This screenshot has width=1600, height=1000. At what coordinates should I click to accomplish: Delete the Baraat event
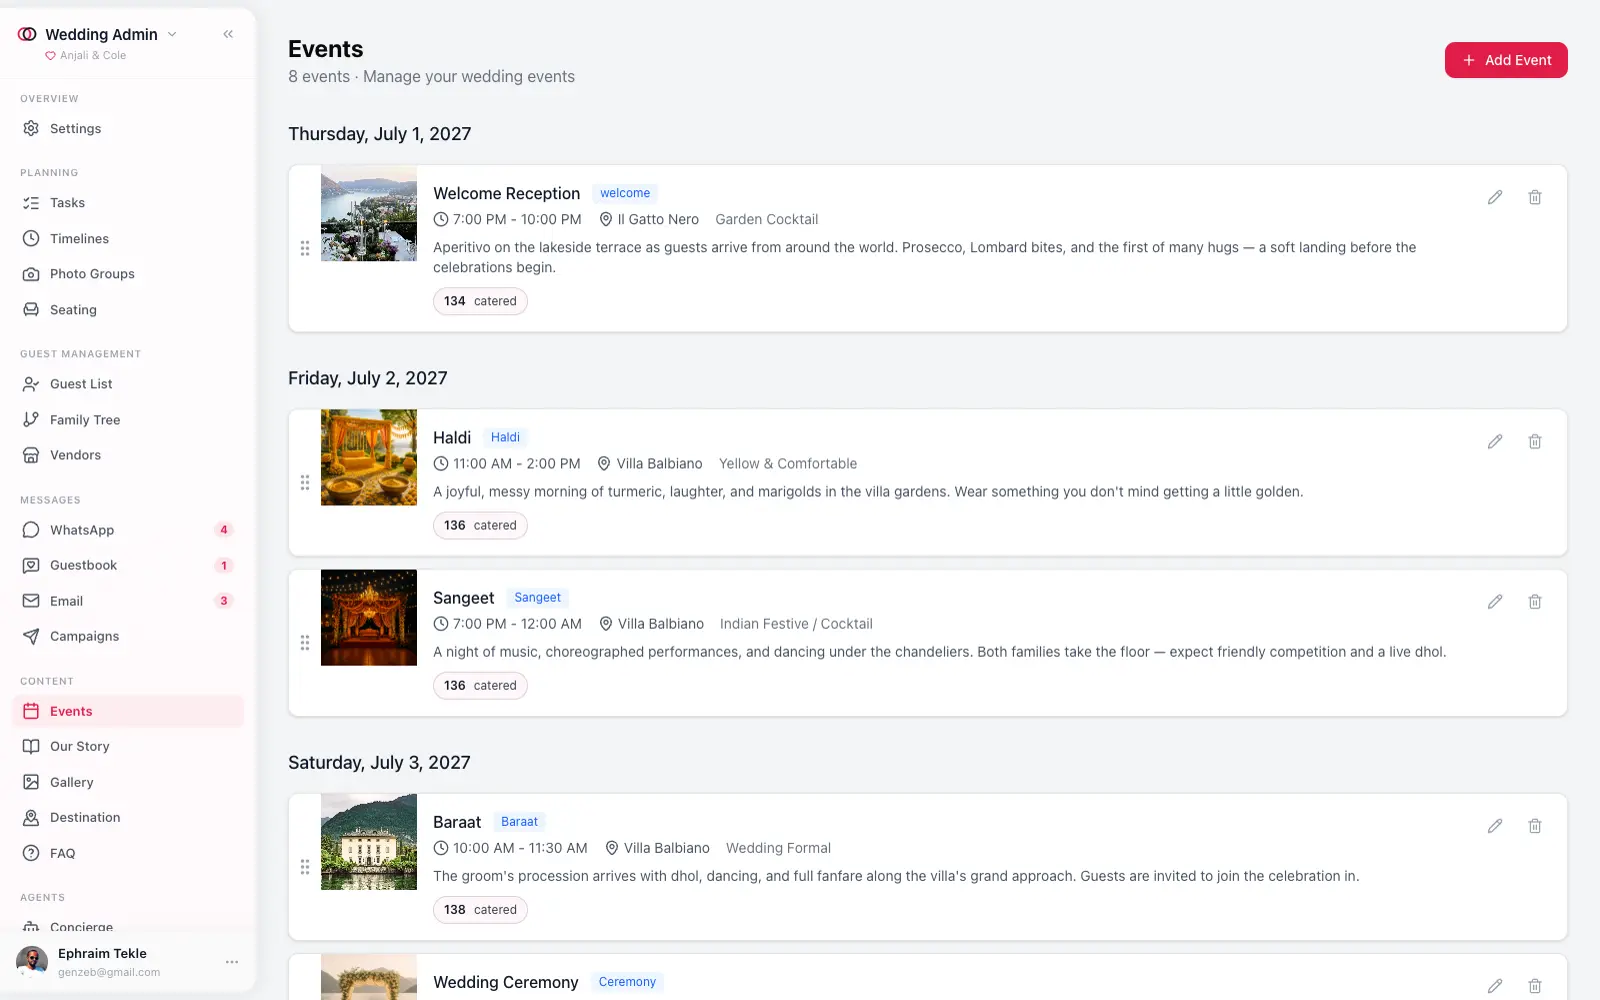(1535, 826)
